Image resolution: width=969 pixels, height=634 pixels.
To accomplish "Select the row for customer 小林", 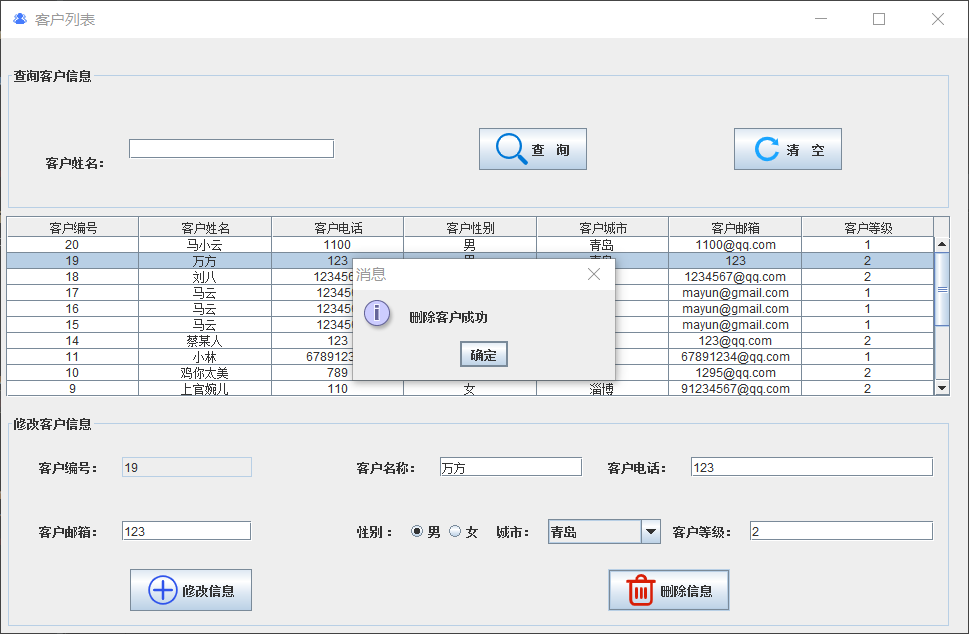I will (x=470, y=357).
